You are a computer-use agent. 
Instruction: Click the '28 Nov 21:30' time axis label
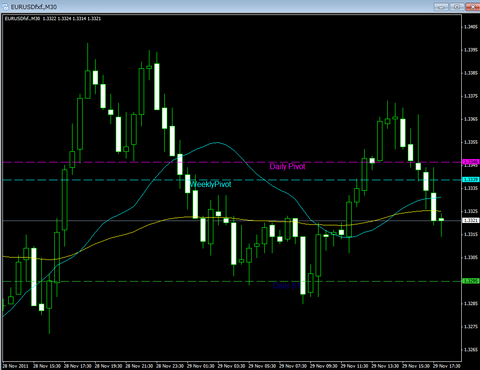[x=139, y=366]
